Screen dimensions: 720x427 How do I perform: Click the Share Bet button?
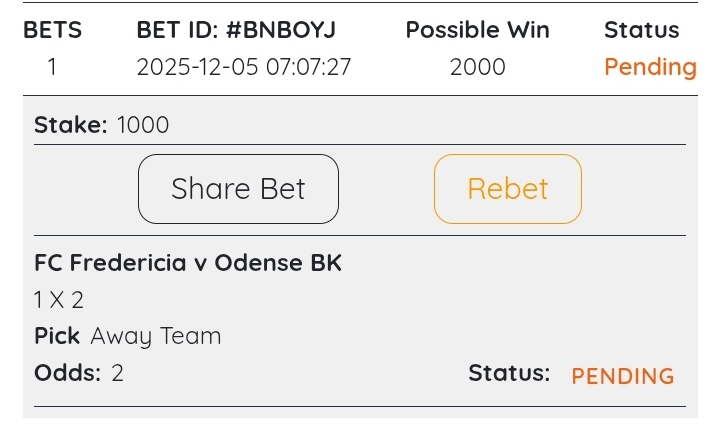click(238, 189)
